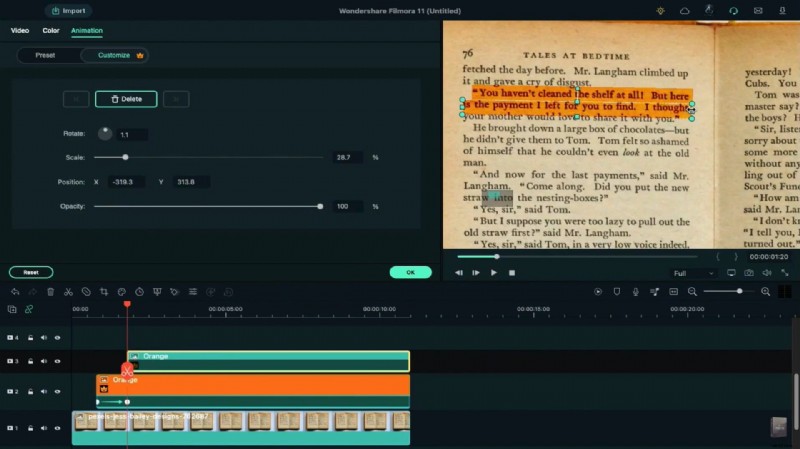This screenshot has height=449, width=800.
Task: Switch to the Color tab
Action: (51, 31)
